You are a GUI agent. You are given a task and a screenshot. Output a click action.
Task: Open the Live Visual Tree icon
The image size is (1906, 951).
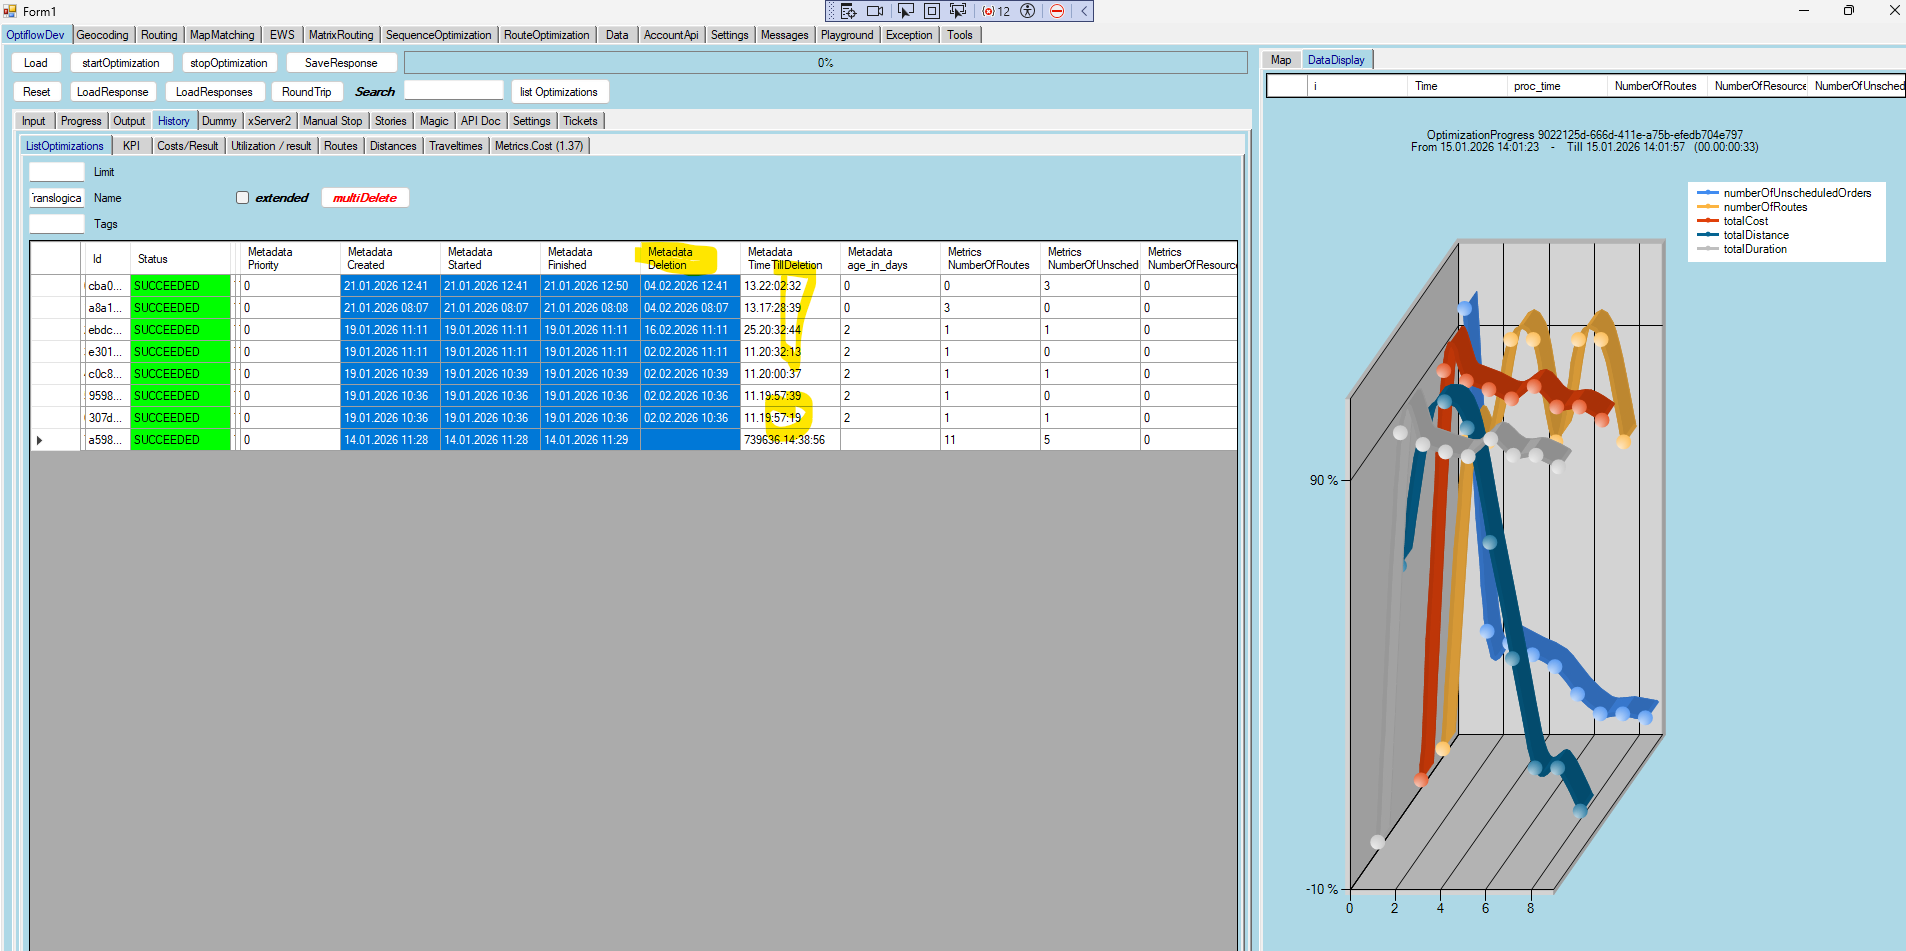(848, 11)
